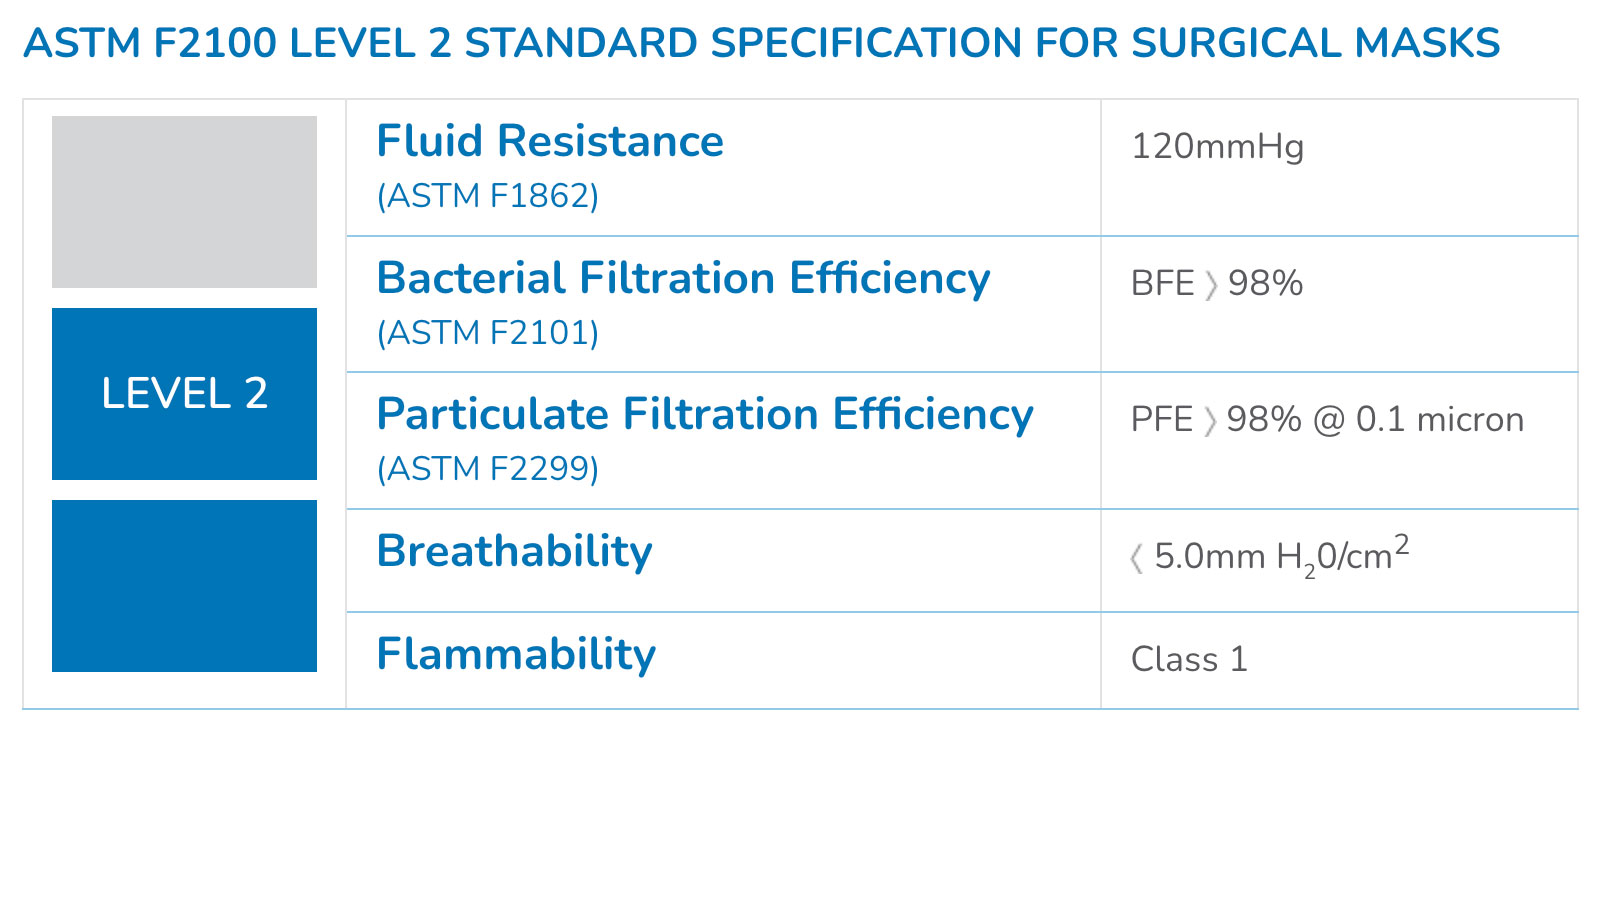Click the Class 1 value cell
The image size is (1600, 900).
click(x=1189, y=660)
